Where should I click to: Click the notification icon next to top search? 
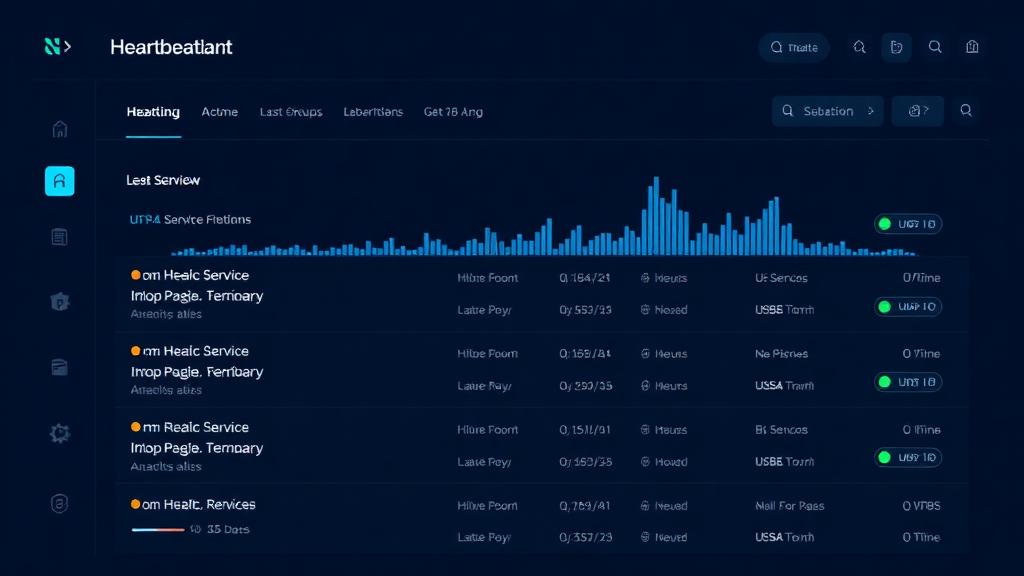859,46
